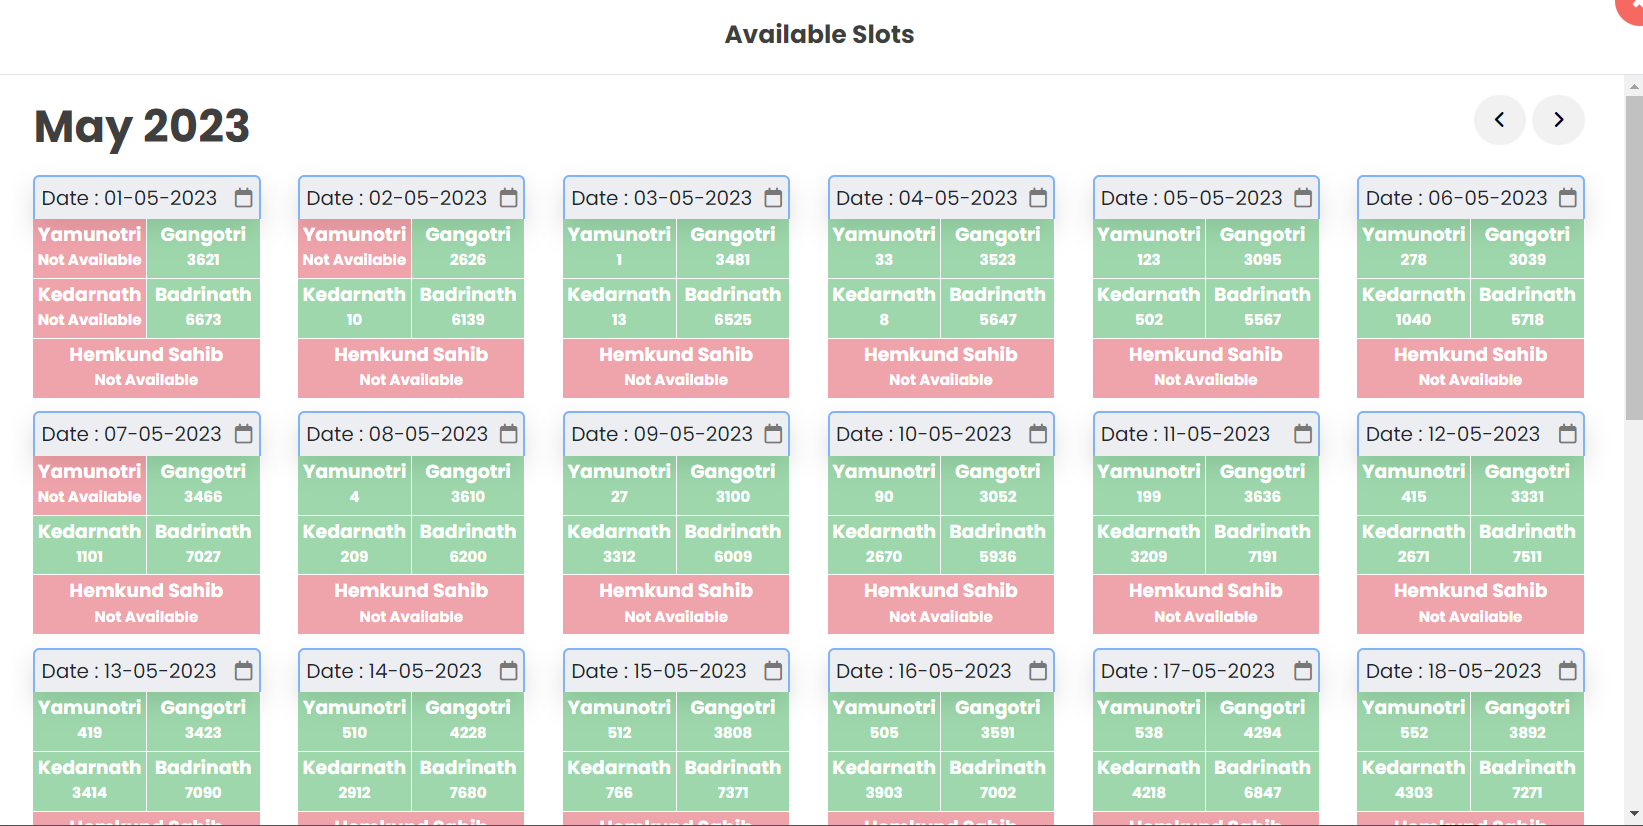The height and width of the screenshot is (826, 1643).
Task: Close the Available Slots dialog
Action: (x=1633, y=6)
